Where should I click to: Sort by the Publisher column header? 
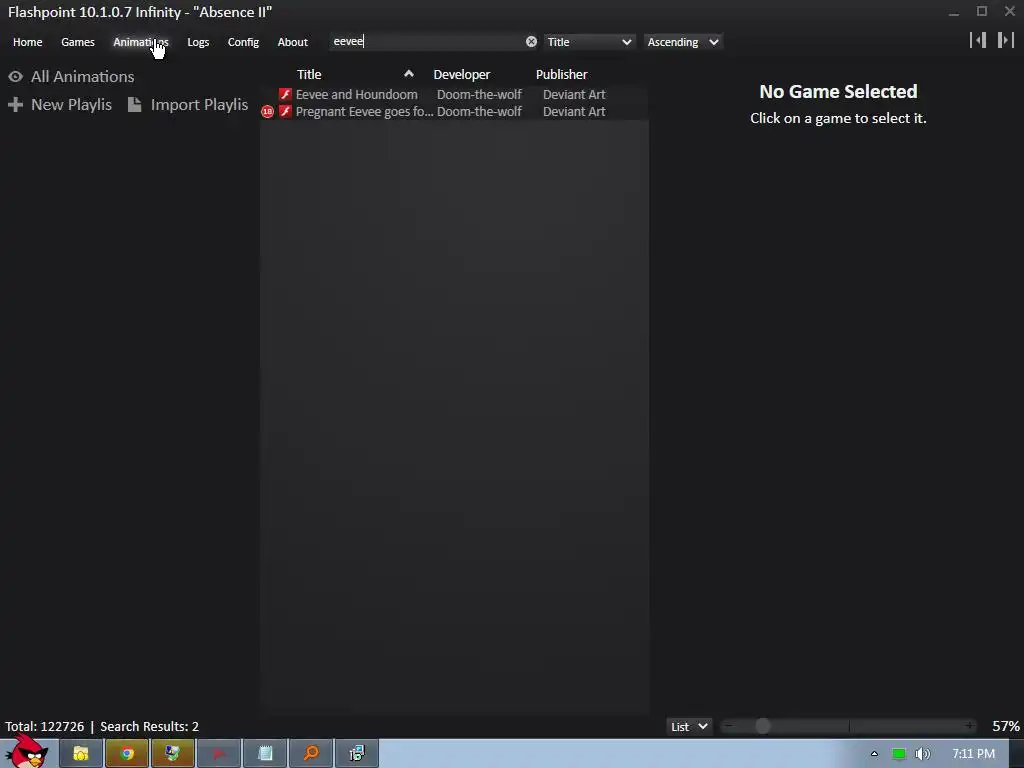562,74
